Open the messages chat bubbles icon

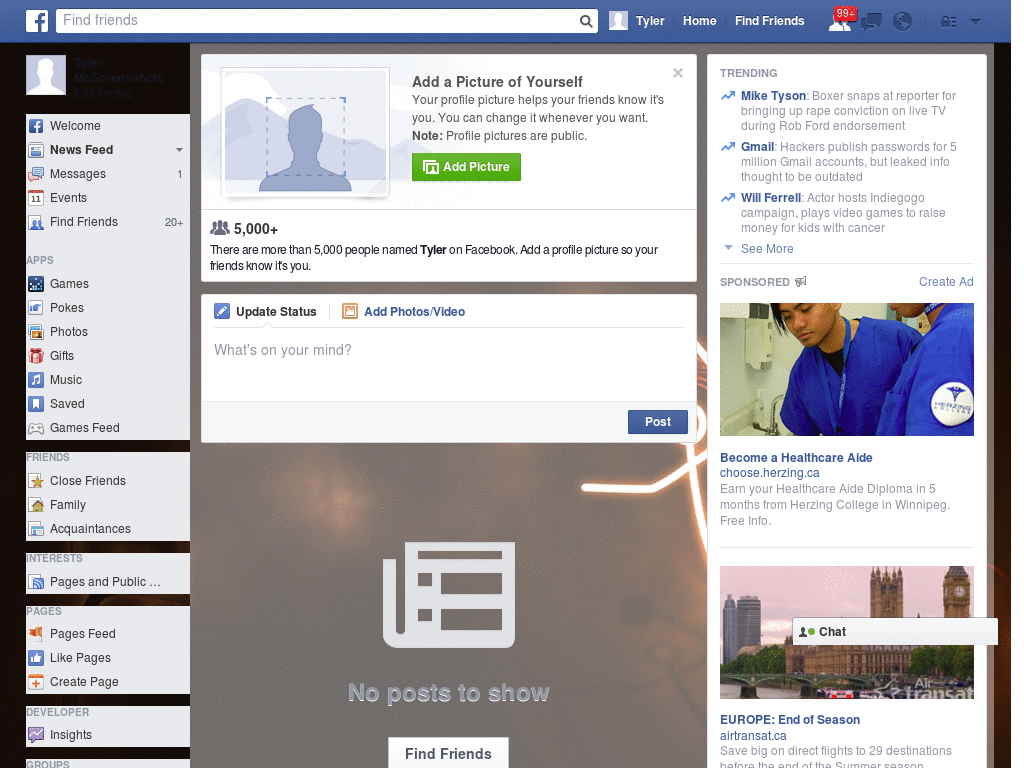(x=871, y=22)
